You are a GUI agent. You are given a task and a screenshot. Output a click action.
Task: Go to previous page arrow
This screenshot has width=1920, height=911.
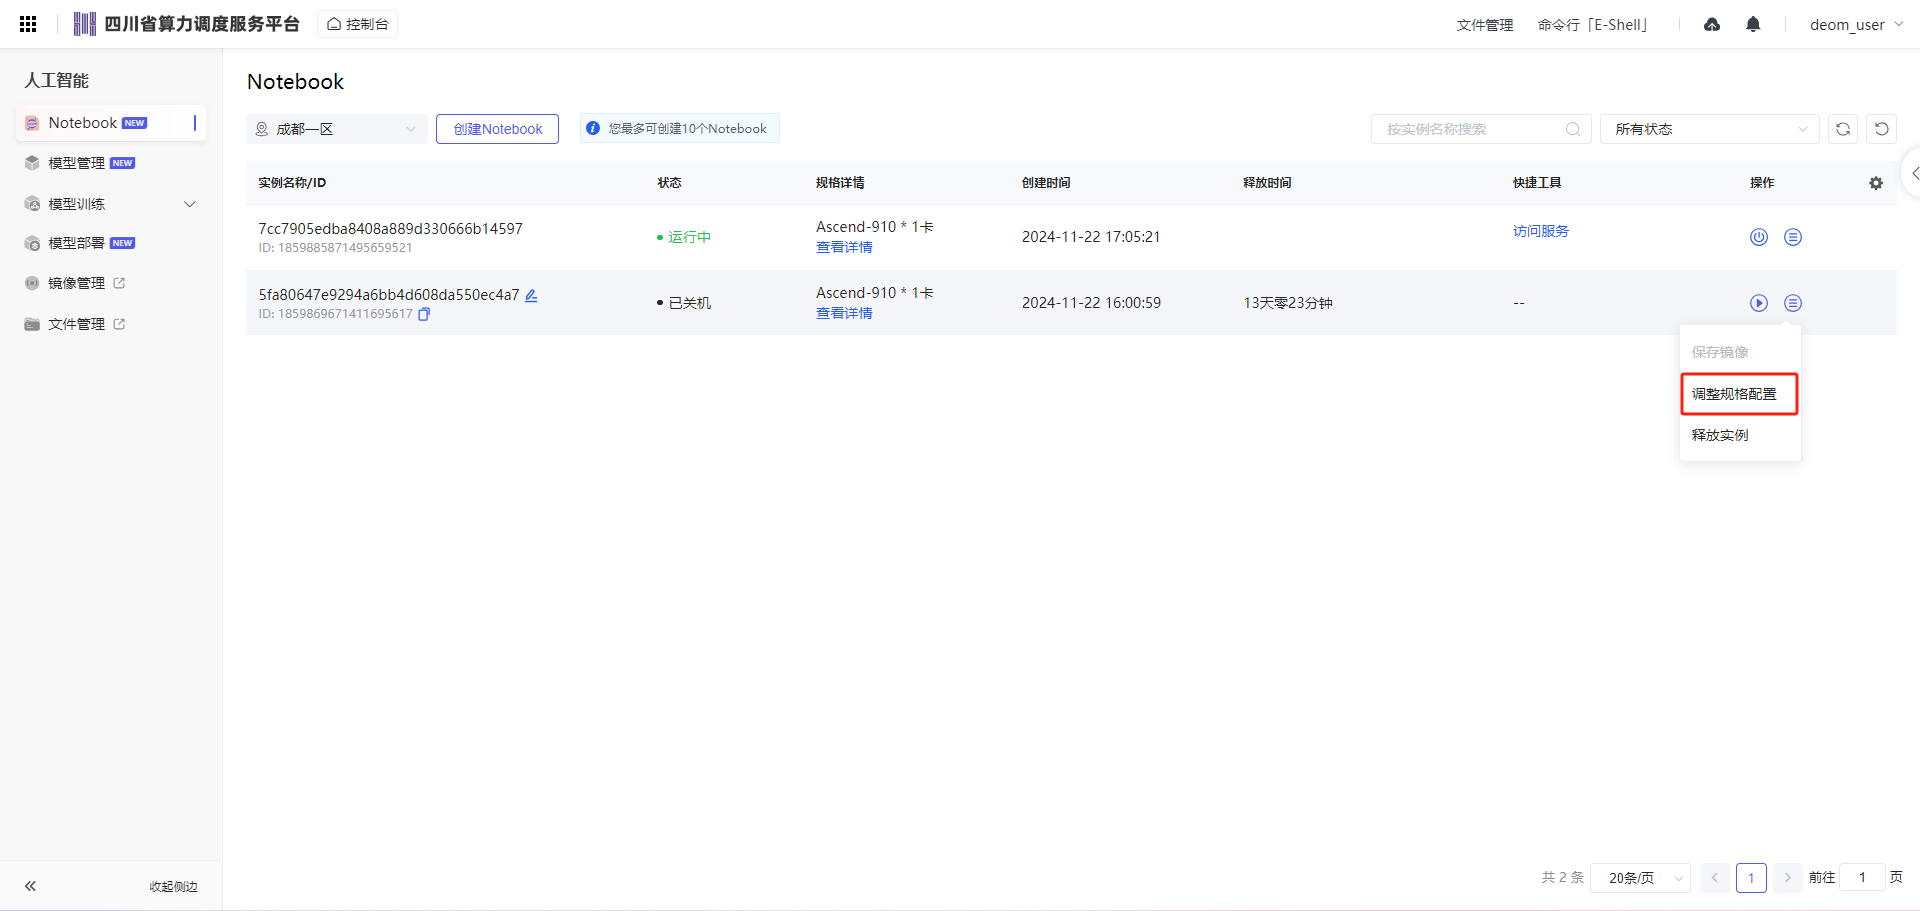(x=1714, y=878)
